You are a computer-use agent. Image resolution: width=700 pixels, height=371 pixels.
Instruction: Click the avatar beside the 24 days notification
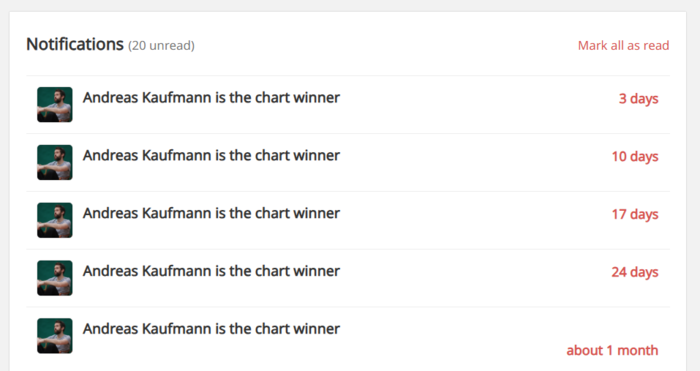tap(54, 278)
